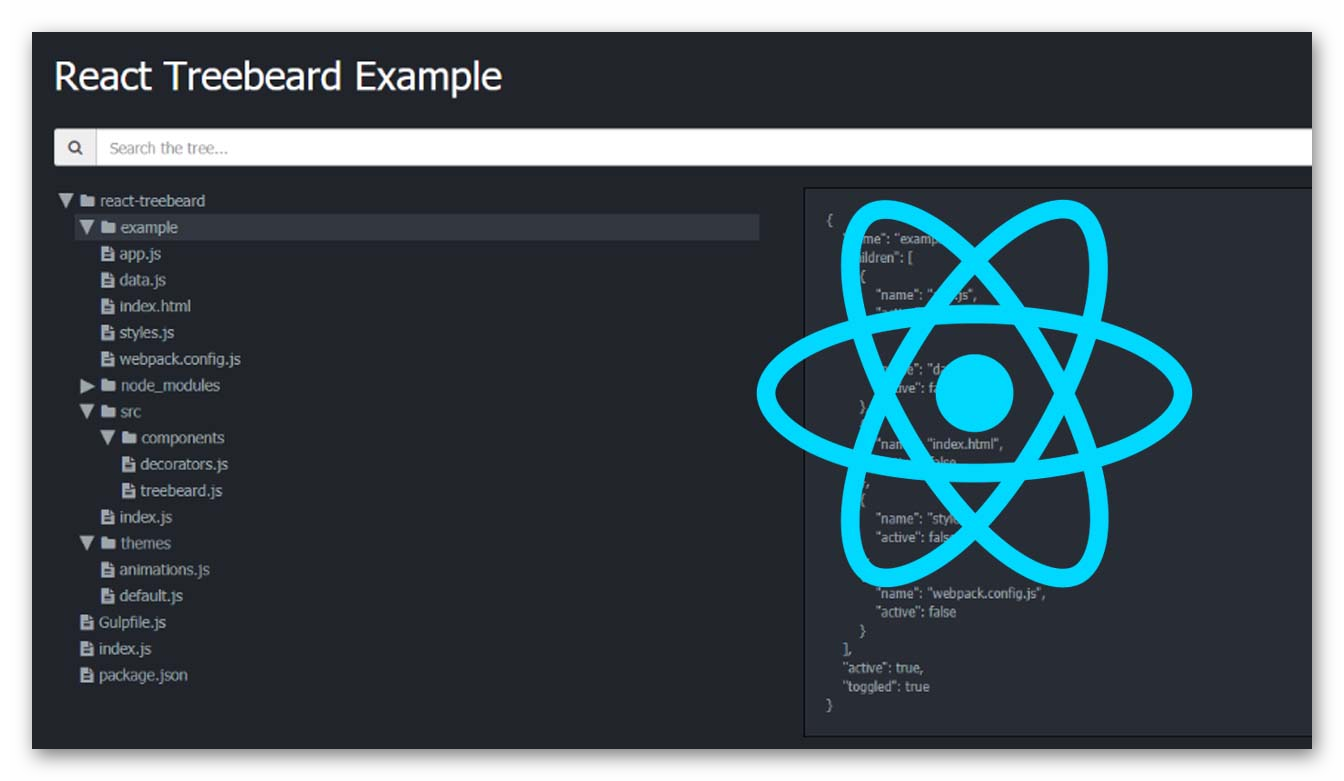Collapse the src folder arrow
Image resolution: width=1344 pixels, height=781 pixels.
[x=87, y=411]
